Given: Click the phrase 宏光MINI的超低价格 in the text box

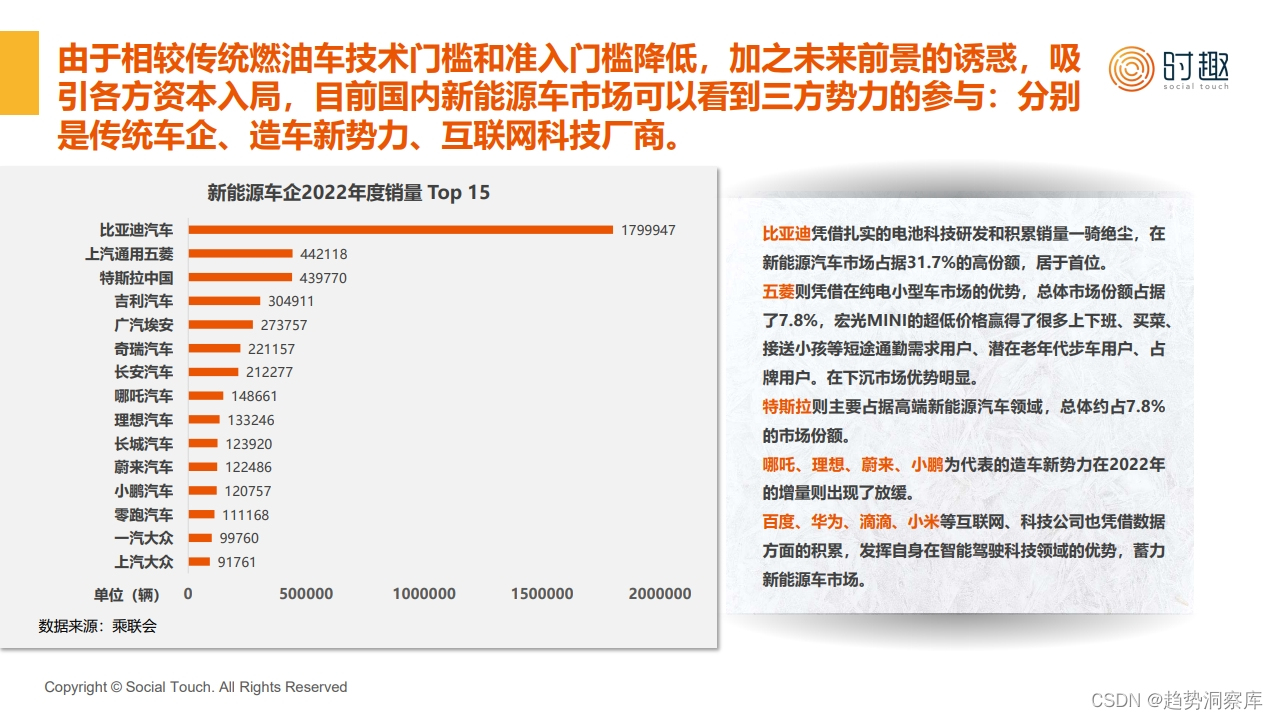Looking at the screenshot, I should coord(900,321).
